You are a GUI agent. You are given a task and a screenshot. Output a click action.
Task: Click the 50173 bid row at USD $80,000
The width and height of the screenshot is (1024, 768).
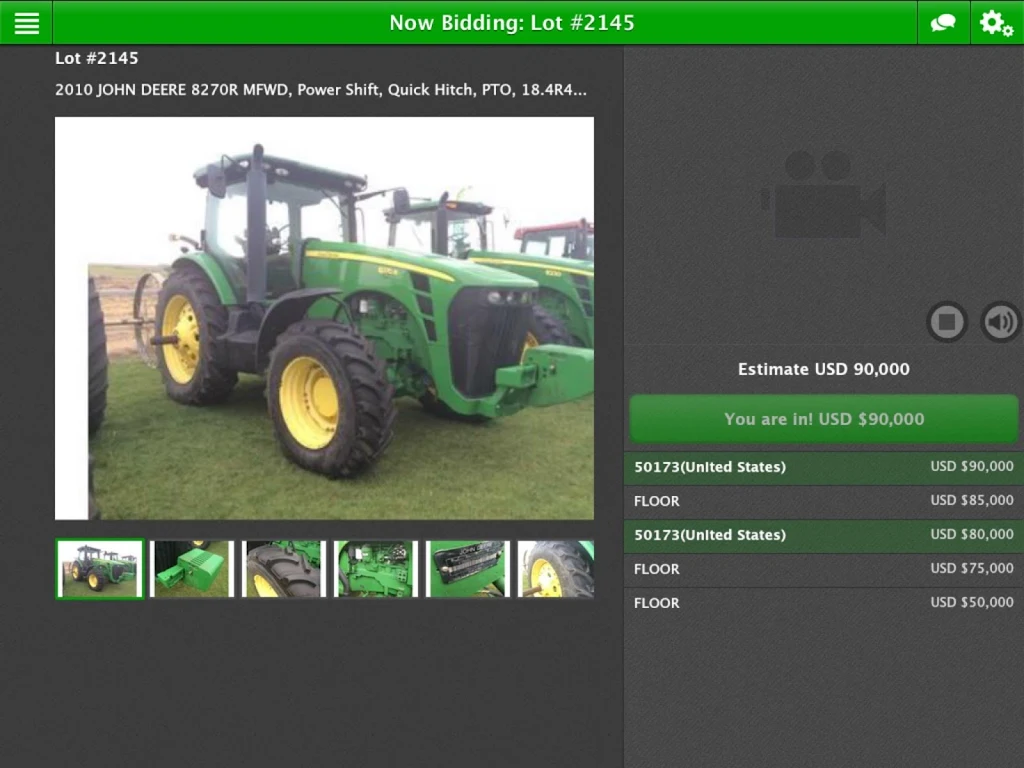click(x=824, y=535)
